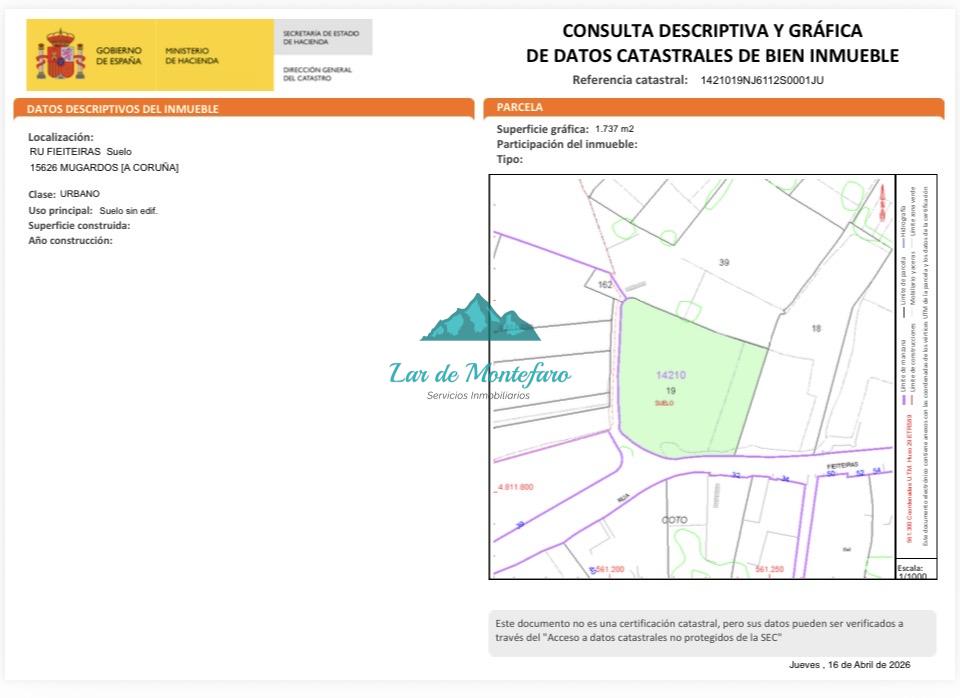This screenshot has width=960, height=698.
Task: Click the vertical map legend strip
Action: [x=916, y=365]
